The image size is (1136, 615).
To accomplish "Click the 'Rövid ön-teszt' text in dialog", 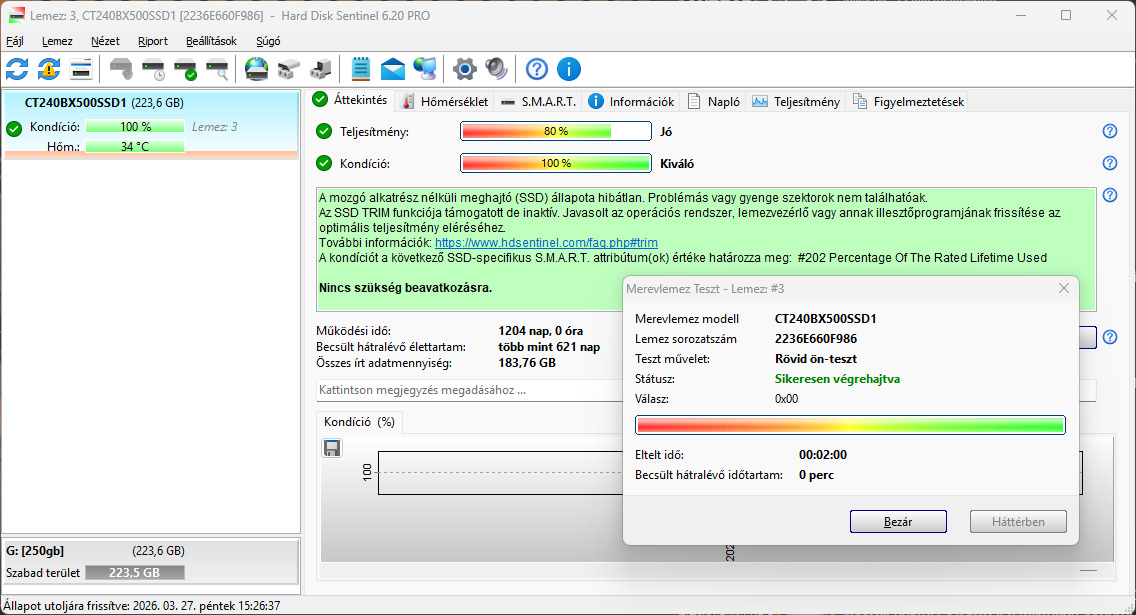I will (x=816, y=359).
